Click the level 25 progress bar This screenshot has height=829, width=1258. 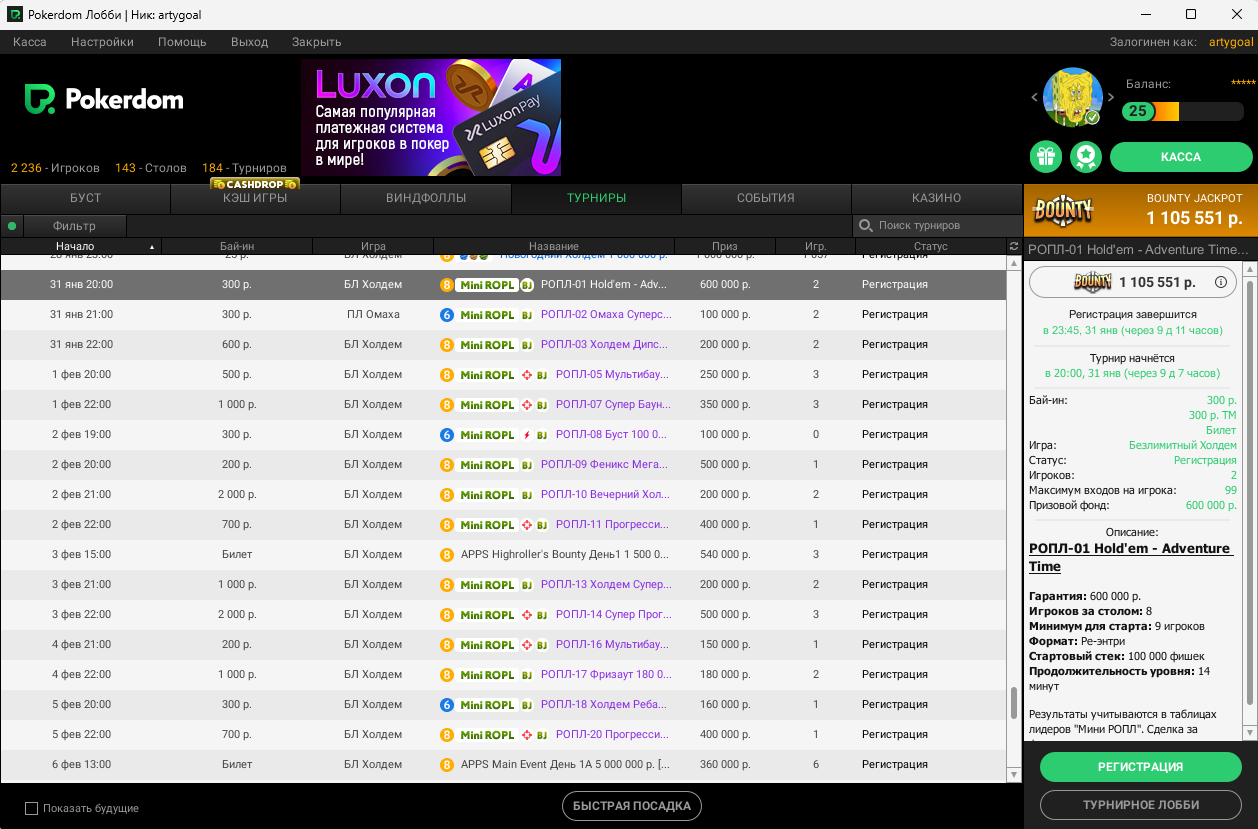tap(1183, 111)
